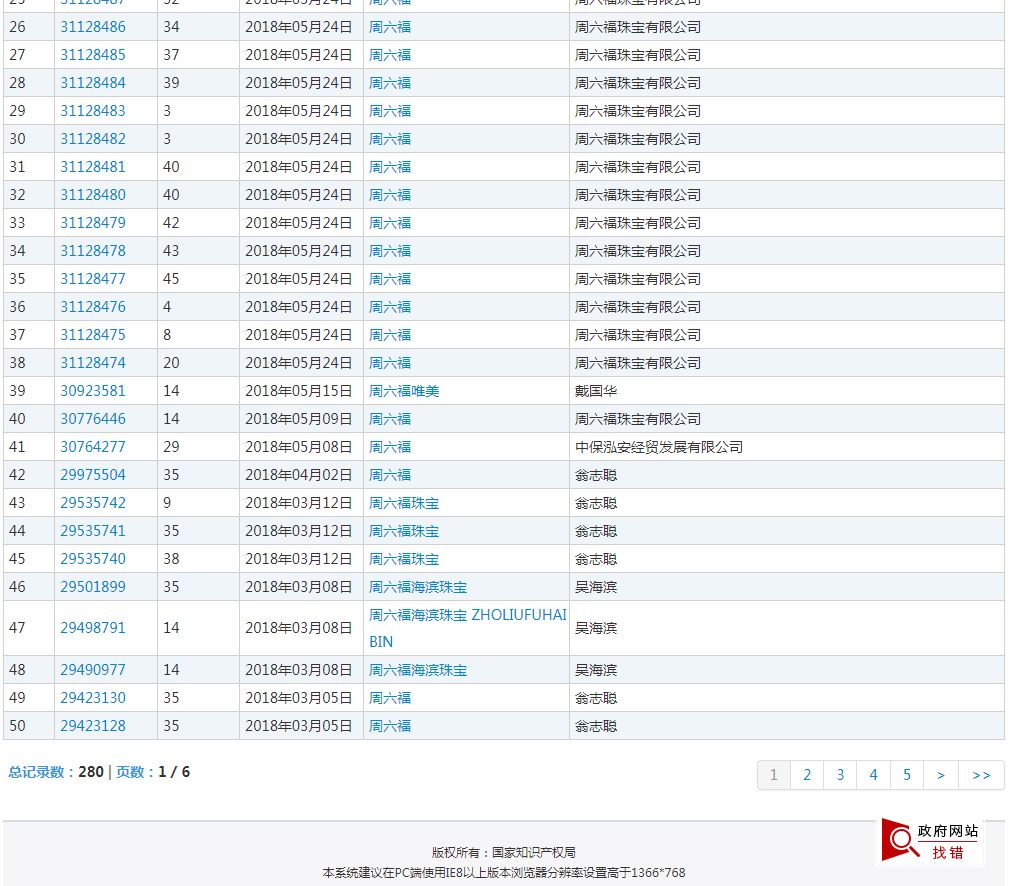Viewport: 1009px width, 886px height.
Task: Jump to the last page button
Action: 981,775
